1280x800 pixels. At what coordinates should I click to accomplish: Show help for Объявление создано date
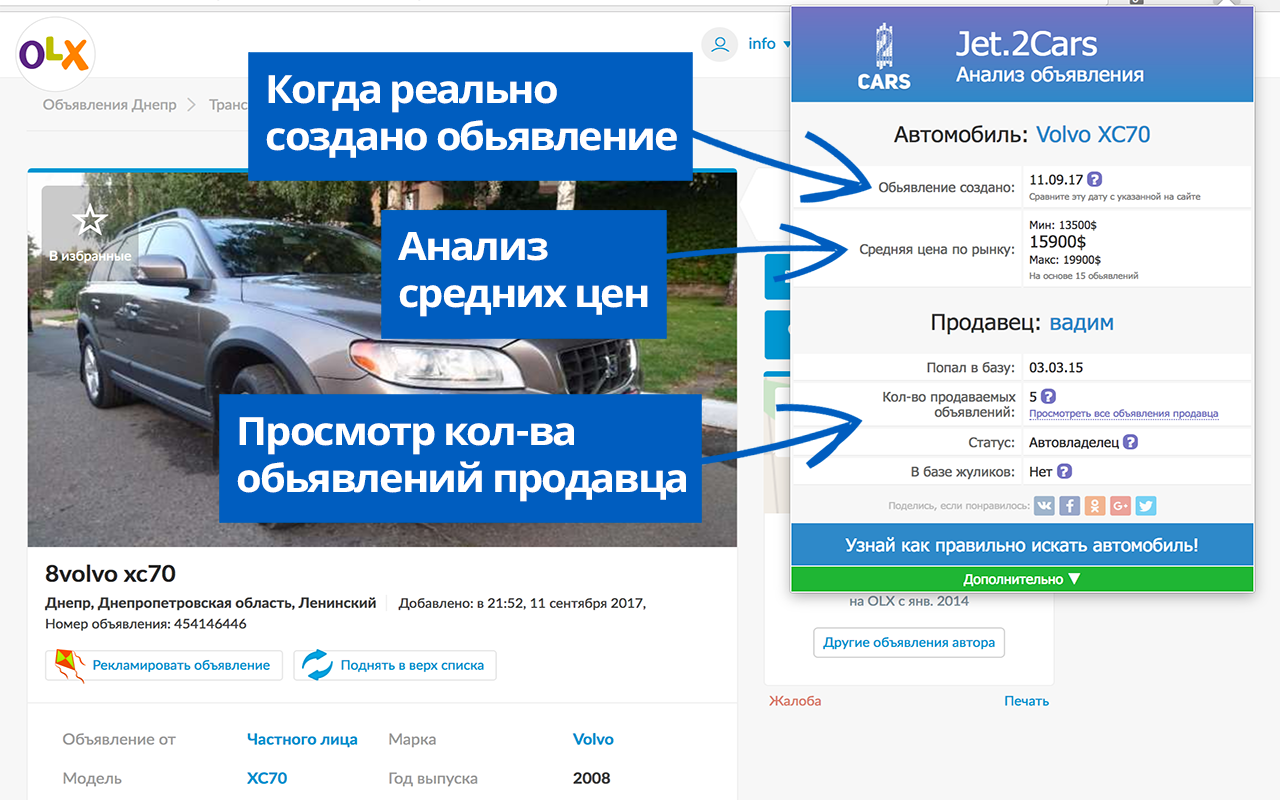coord(1095,180)
